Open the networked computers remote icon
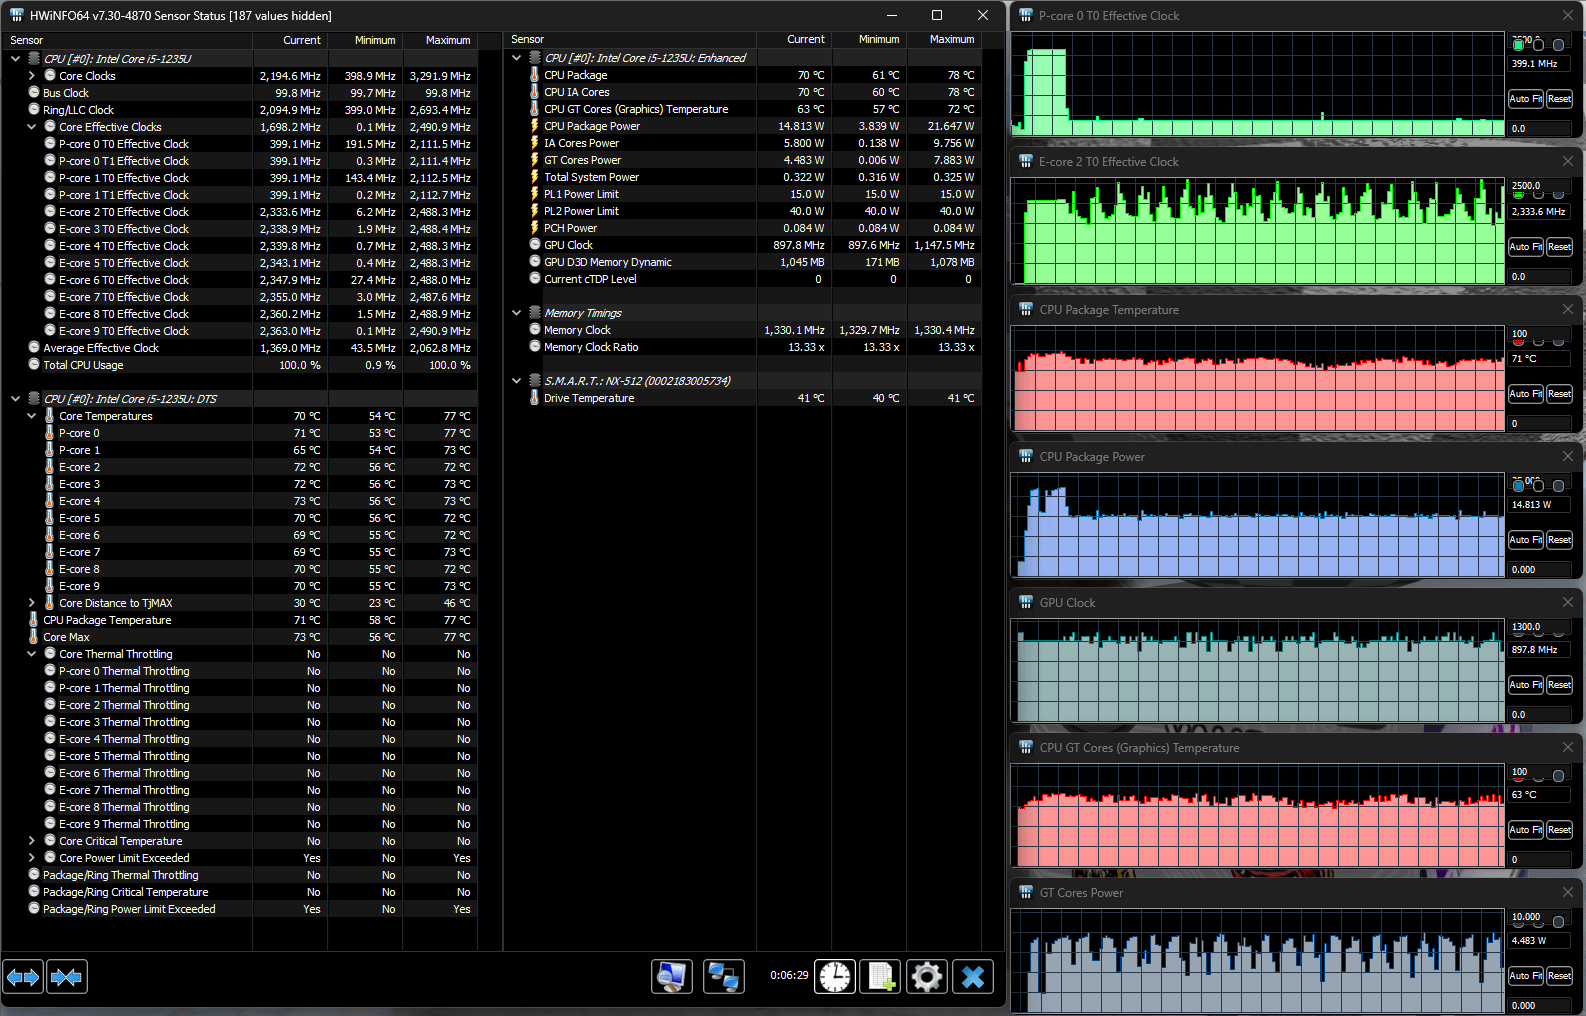This screenshot has width=1586, height=1016. point(723,977)
